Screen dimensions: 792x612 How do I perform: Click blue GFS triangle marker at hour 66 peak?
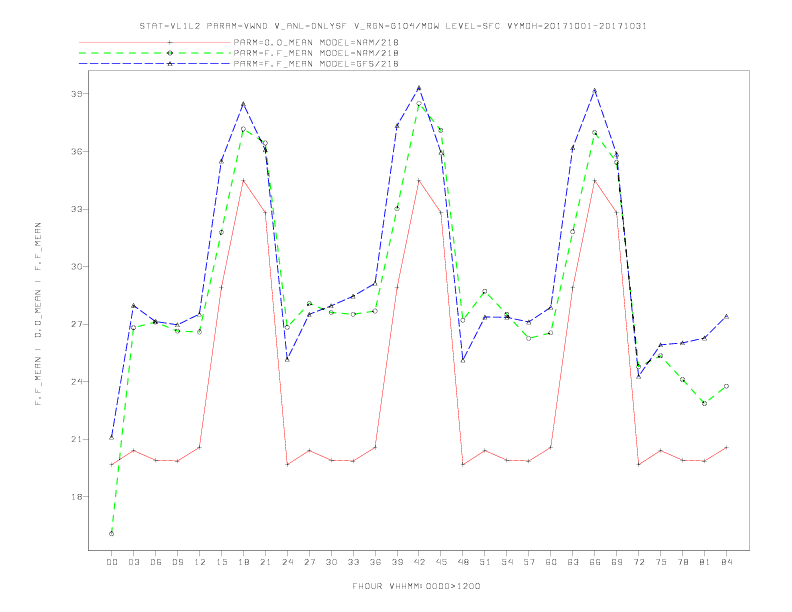[595, 90]
